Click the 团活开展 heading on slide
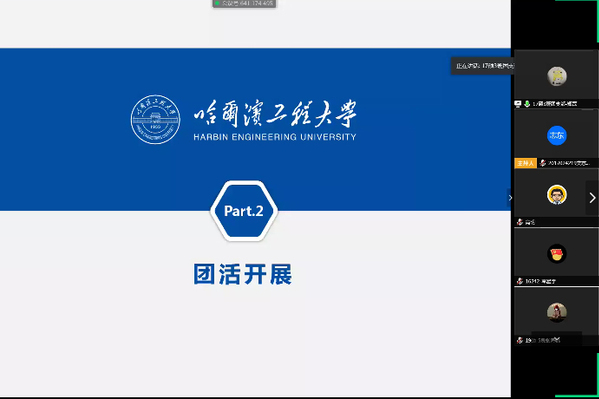 (x=243, y=274)
